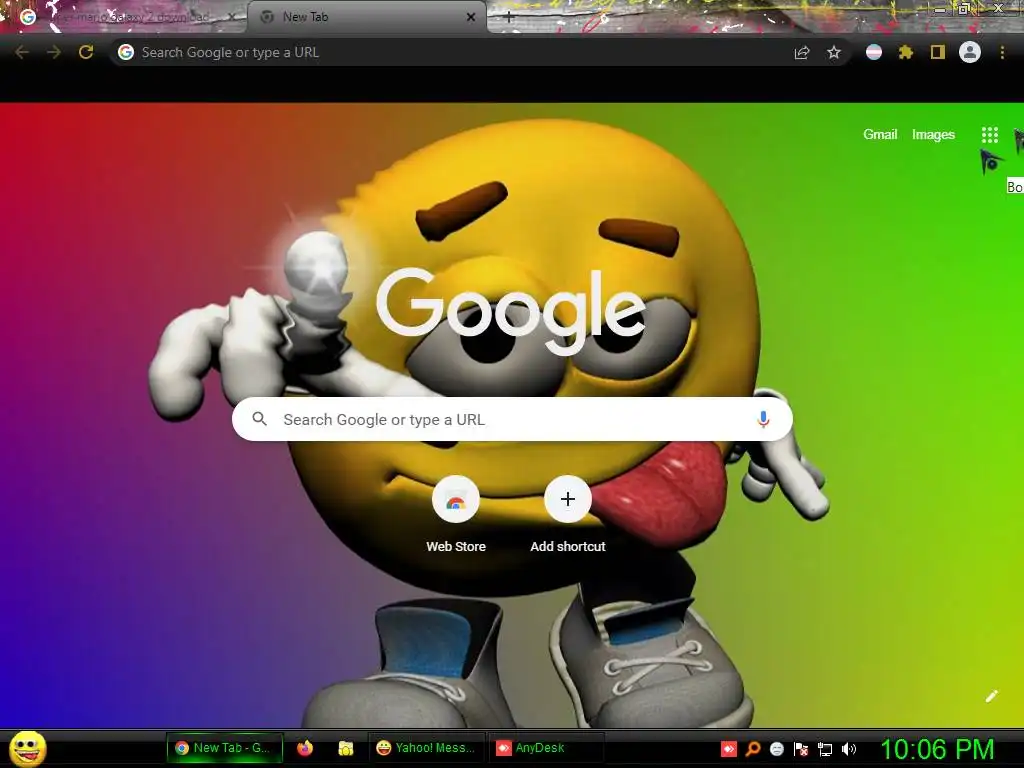
Task: Click the Google logo on the page
Action: (511, 312)
